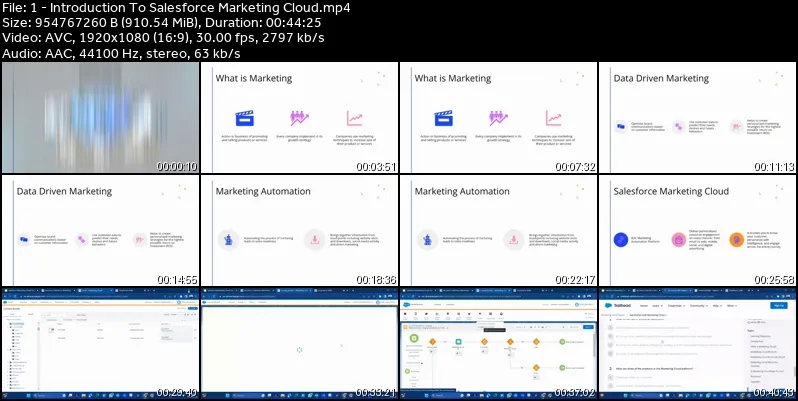Image resolution: width=798 pixels, height=401 pixels.
Task: Click the lower branch orange diamond node
Action: coord(536,367)
